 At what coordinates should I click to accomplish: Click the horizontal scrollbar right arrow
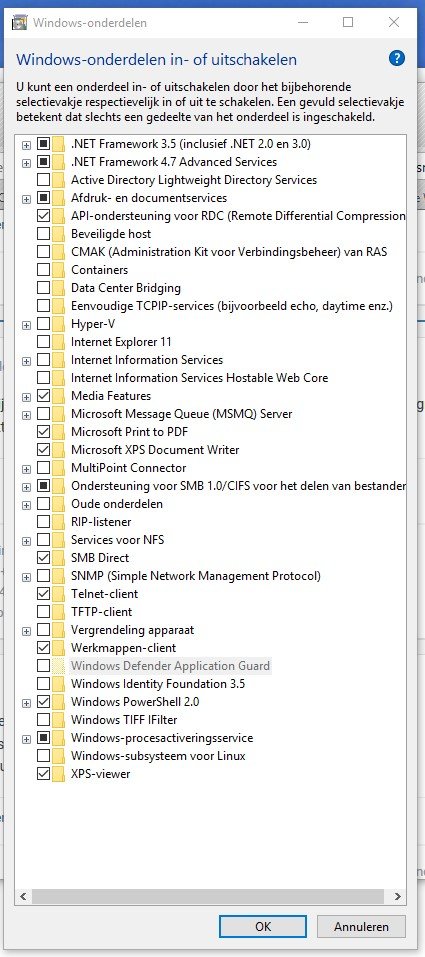point(398,897)
